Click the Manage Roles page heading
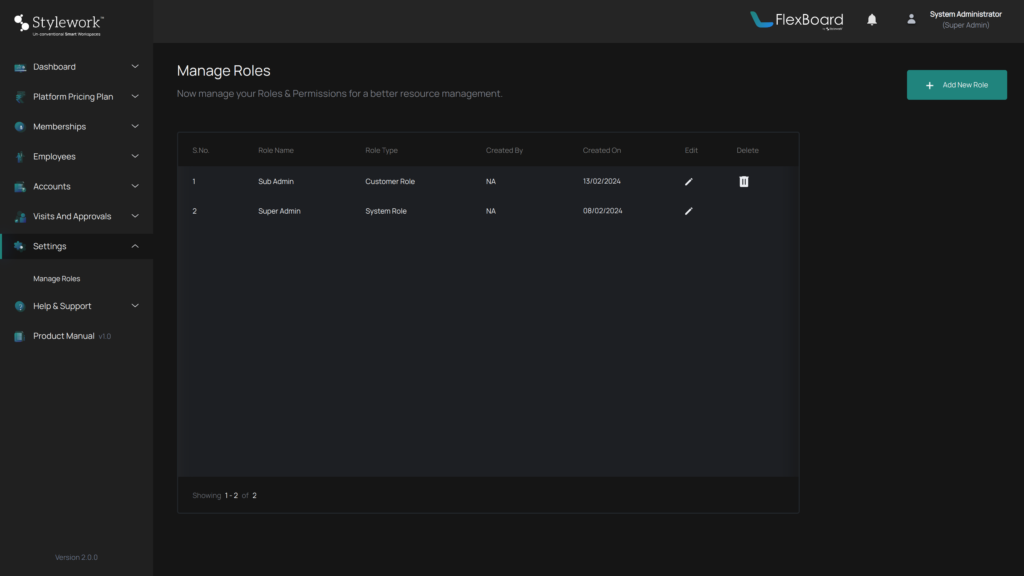 coord(223,71)
